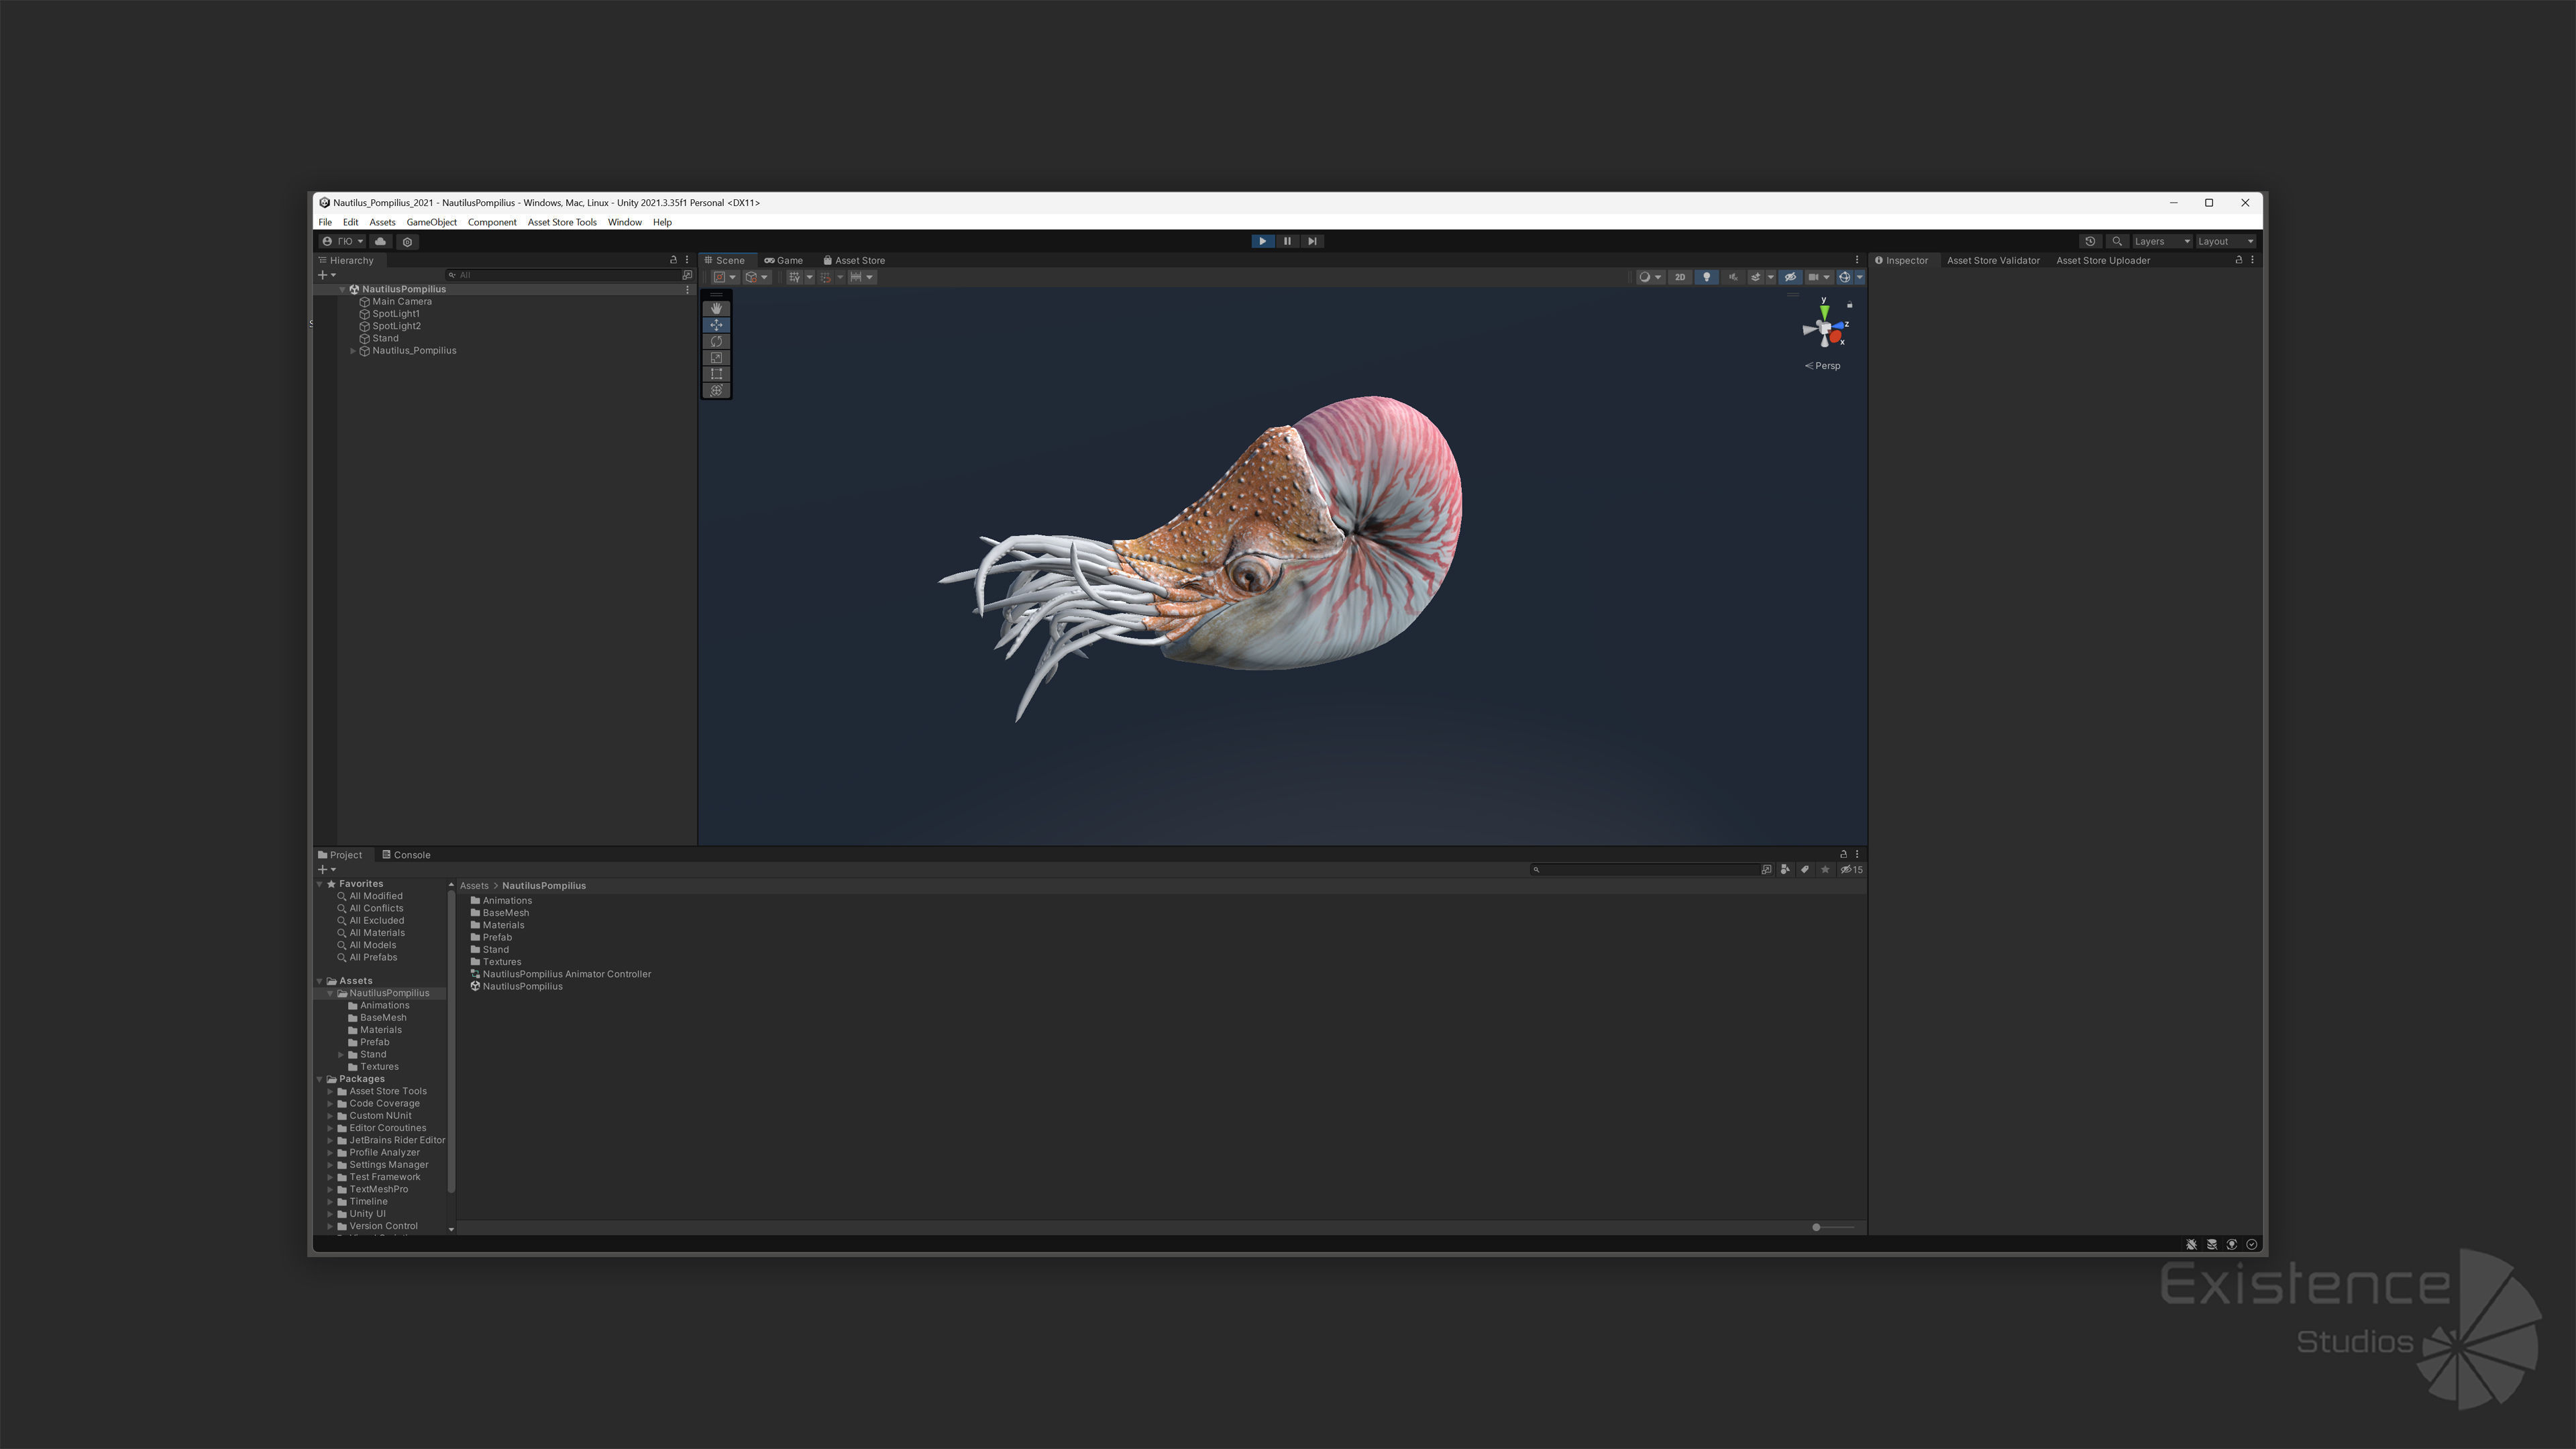2576x1449 pixels.
Task: Switch to the Console tab
Action: click(406, 855)
